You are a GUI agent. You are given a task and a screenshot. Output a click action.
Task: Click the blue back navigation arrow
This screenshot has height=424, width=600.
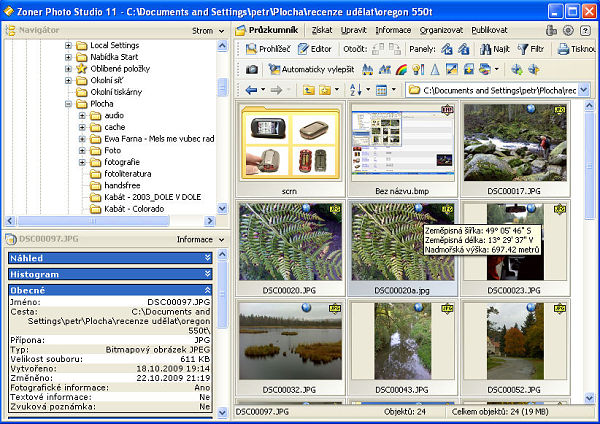pyautogui.click(x=250, y=90)
